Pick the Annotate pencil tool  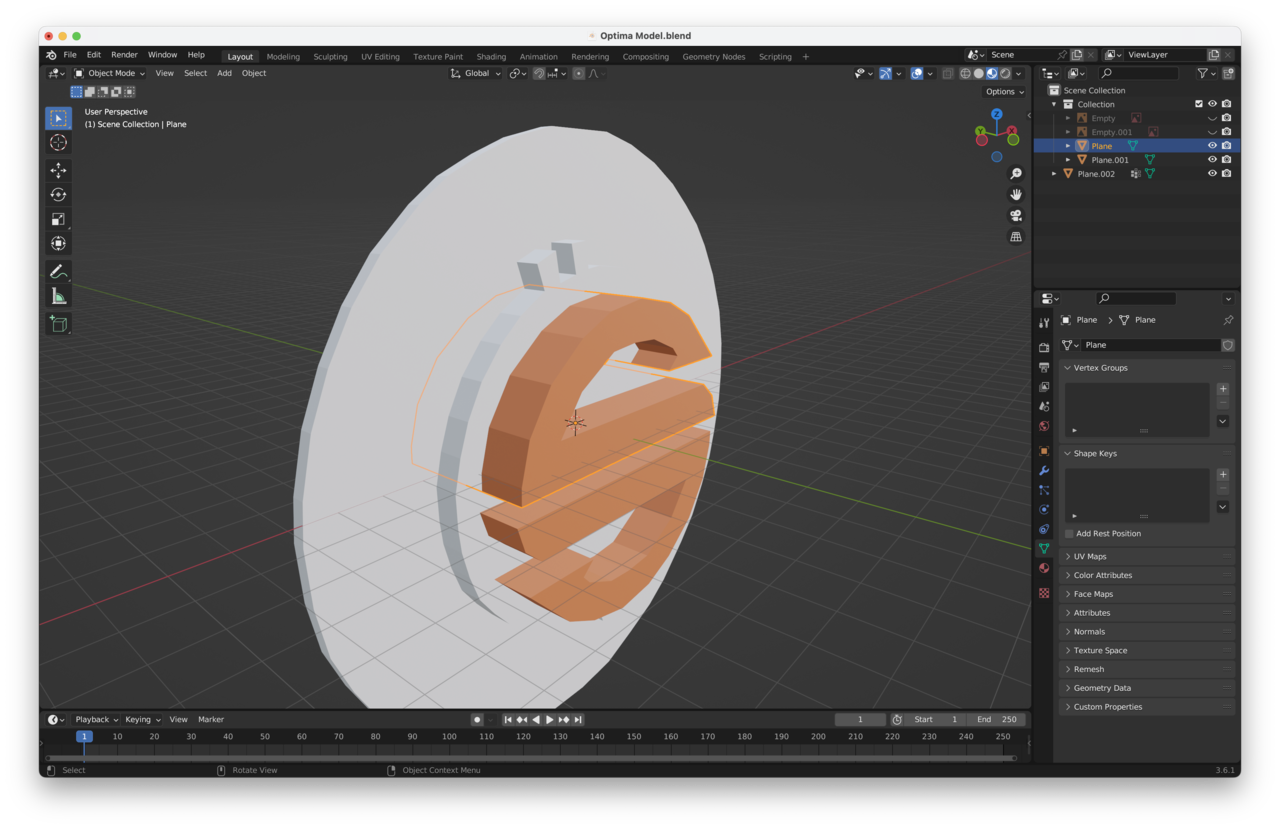point(58,272)
